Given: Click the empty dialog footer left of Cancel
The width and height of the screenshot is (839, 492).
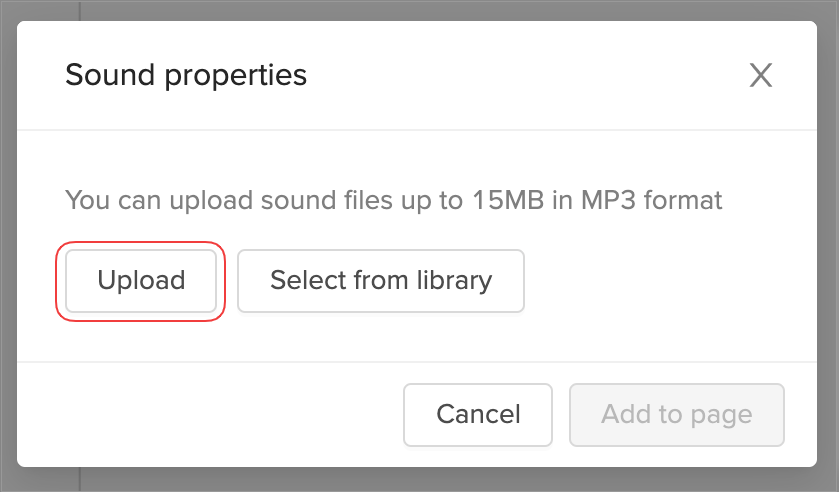Looking at the screenshot, I should [x=210, y=414].
